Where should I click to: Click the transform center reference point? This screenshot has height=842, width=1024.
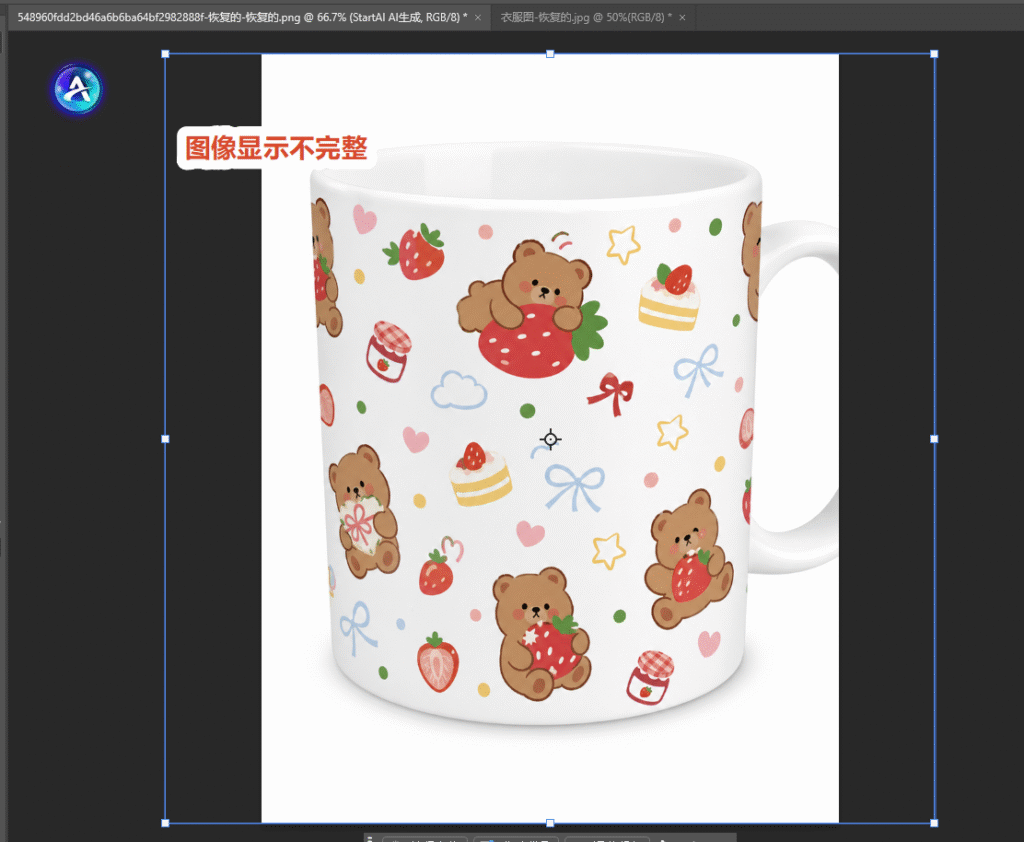[551, 440]
